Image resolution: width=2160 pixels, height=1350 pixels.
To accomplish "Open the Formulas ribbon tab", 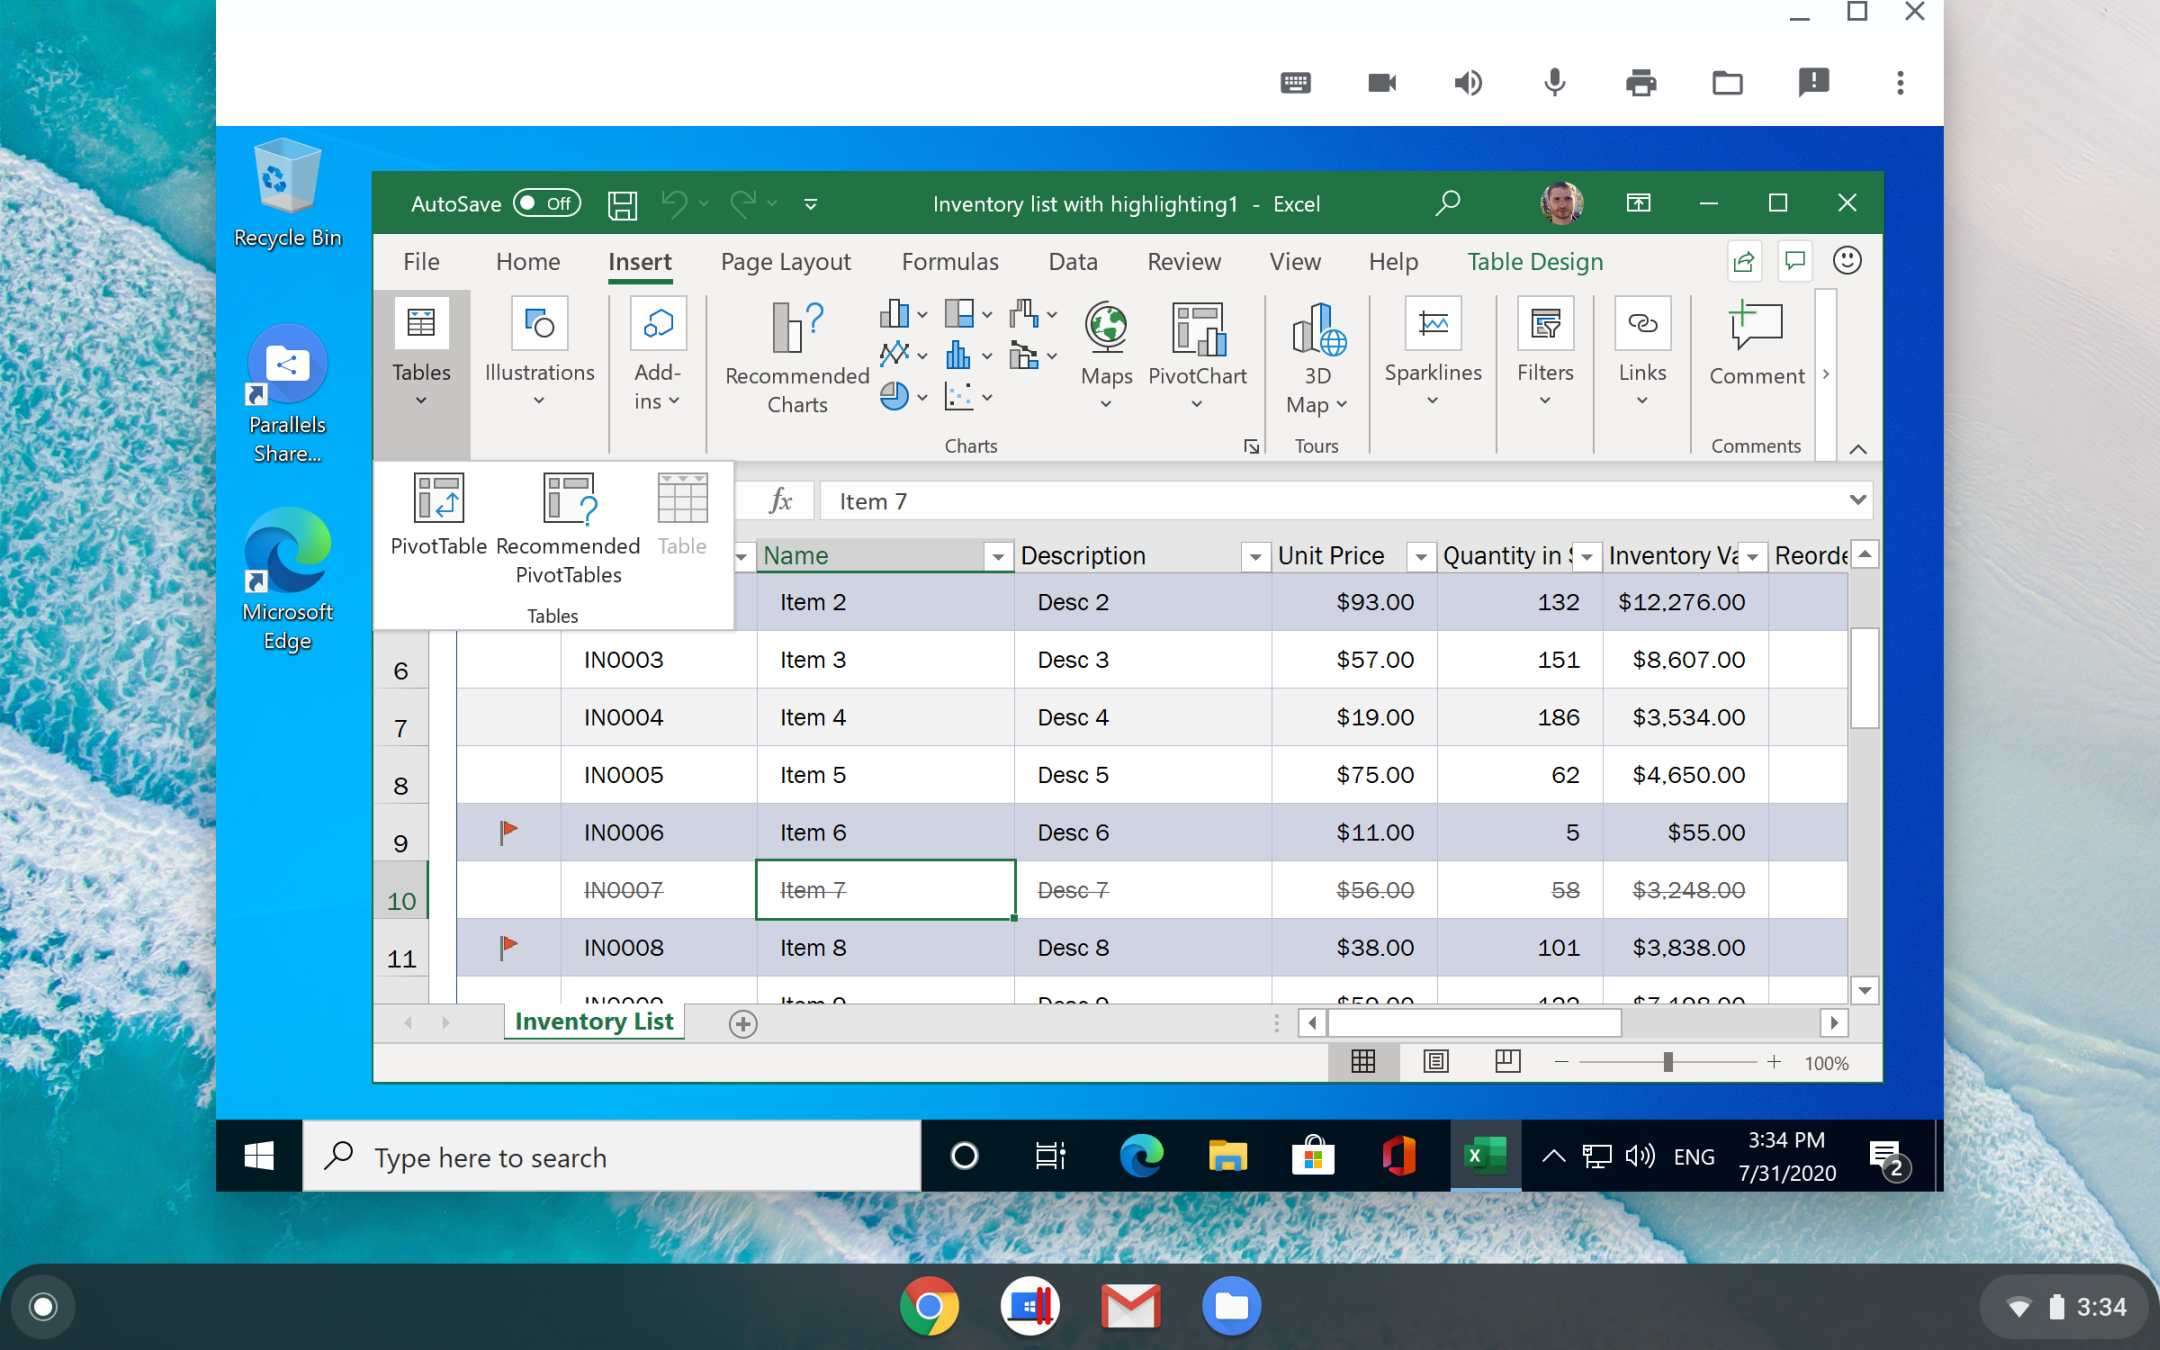I will (x=949, y=262).
